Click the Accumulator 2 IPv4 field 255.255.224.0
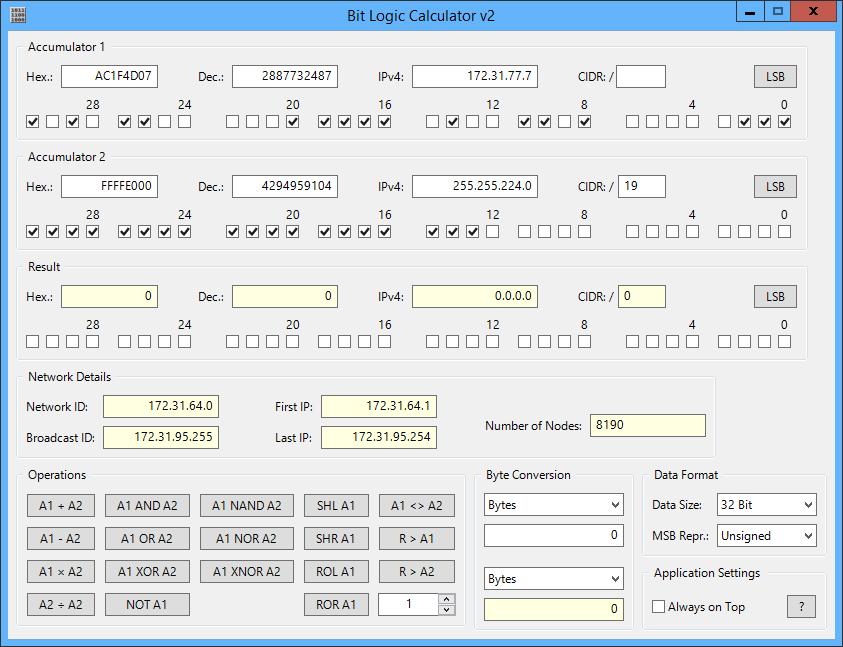 475,187
